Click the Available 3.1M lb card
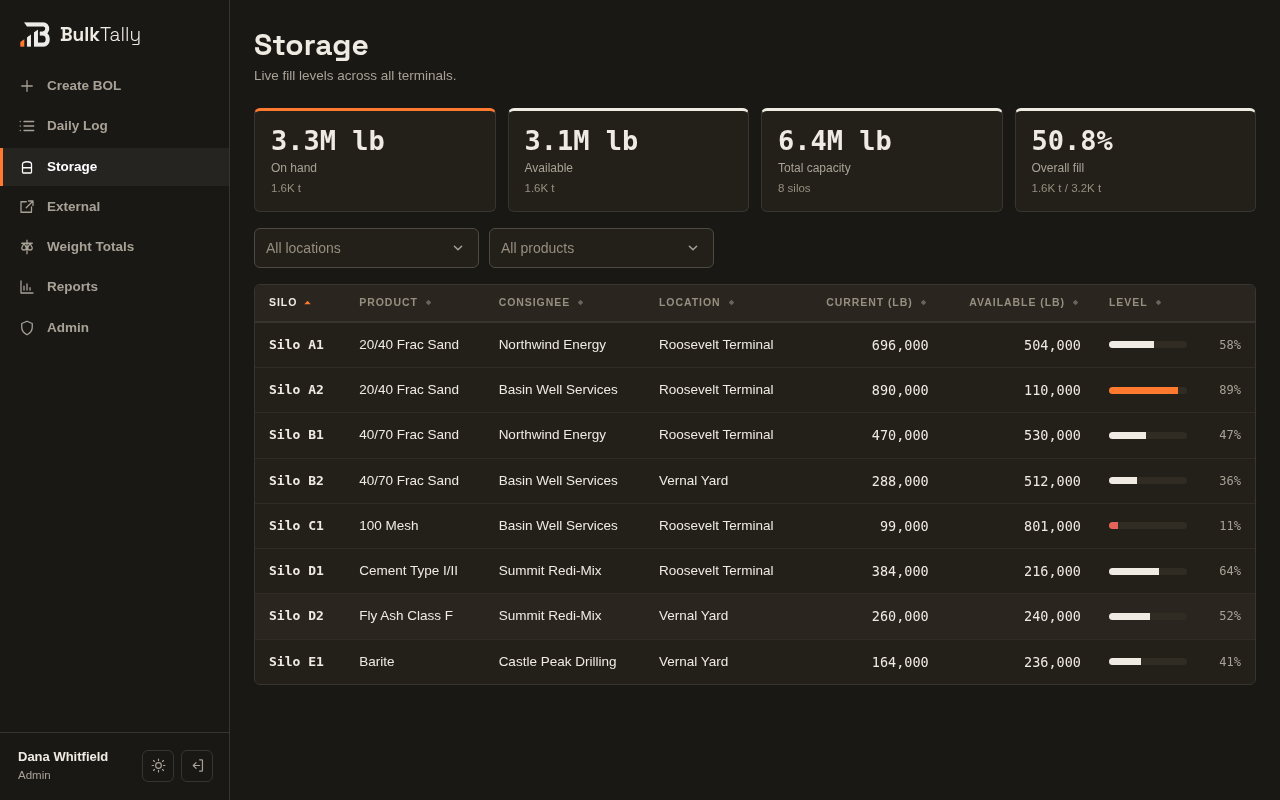1280x800 pixels. point(628,160)
